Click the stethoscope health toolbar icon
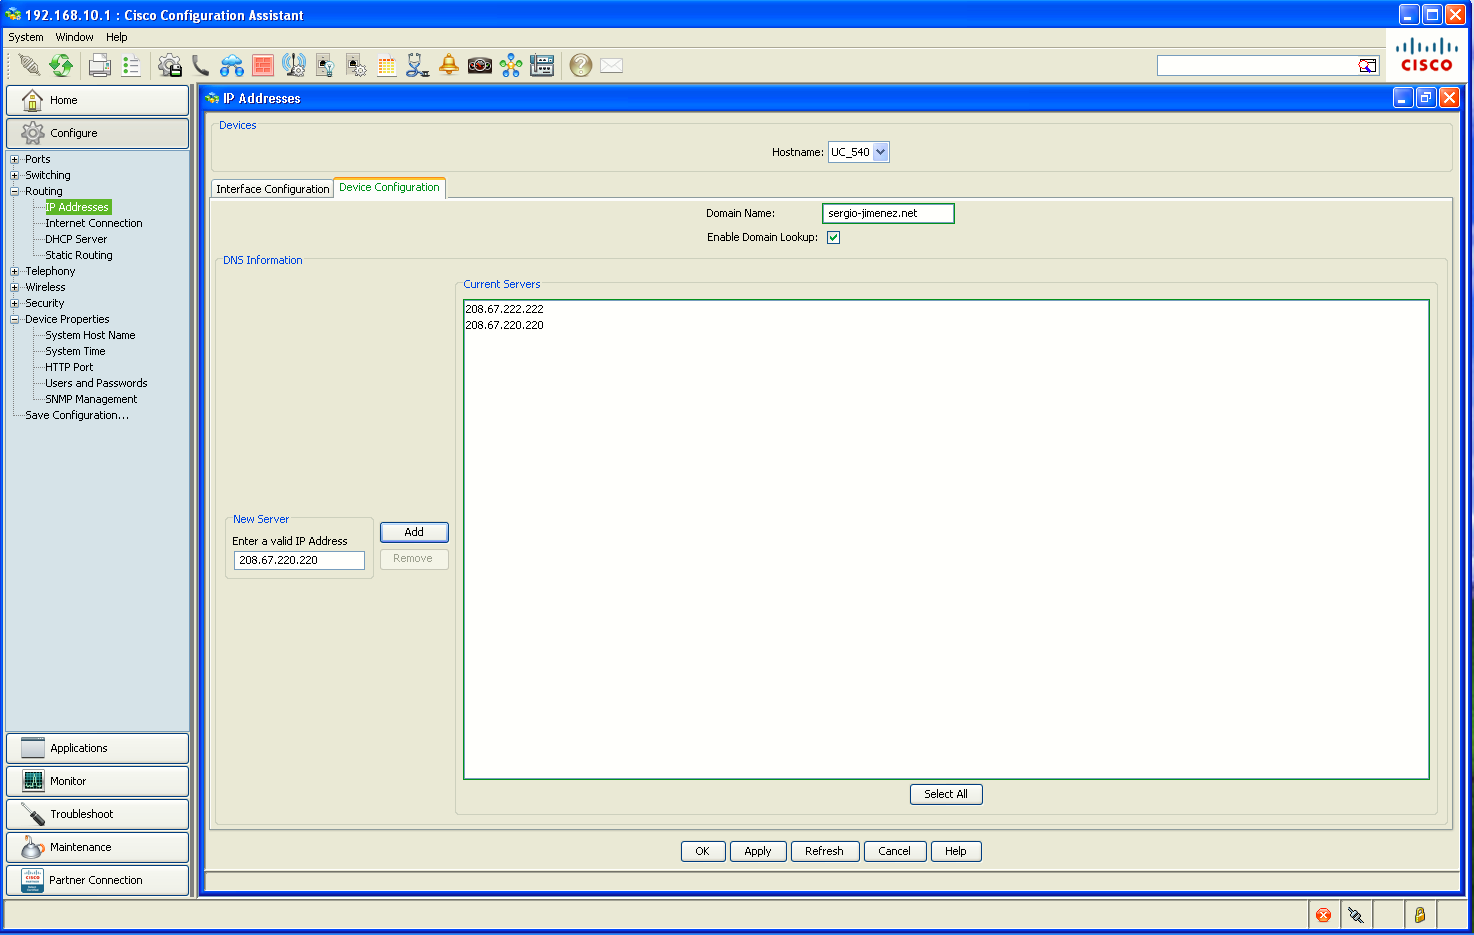 click(418, 65)
